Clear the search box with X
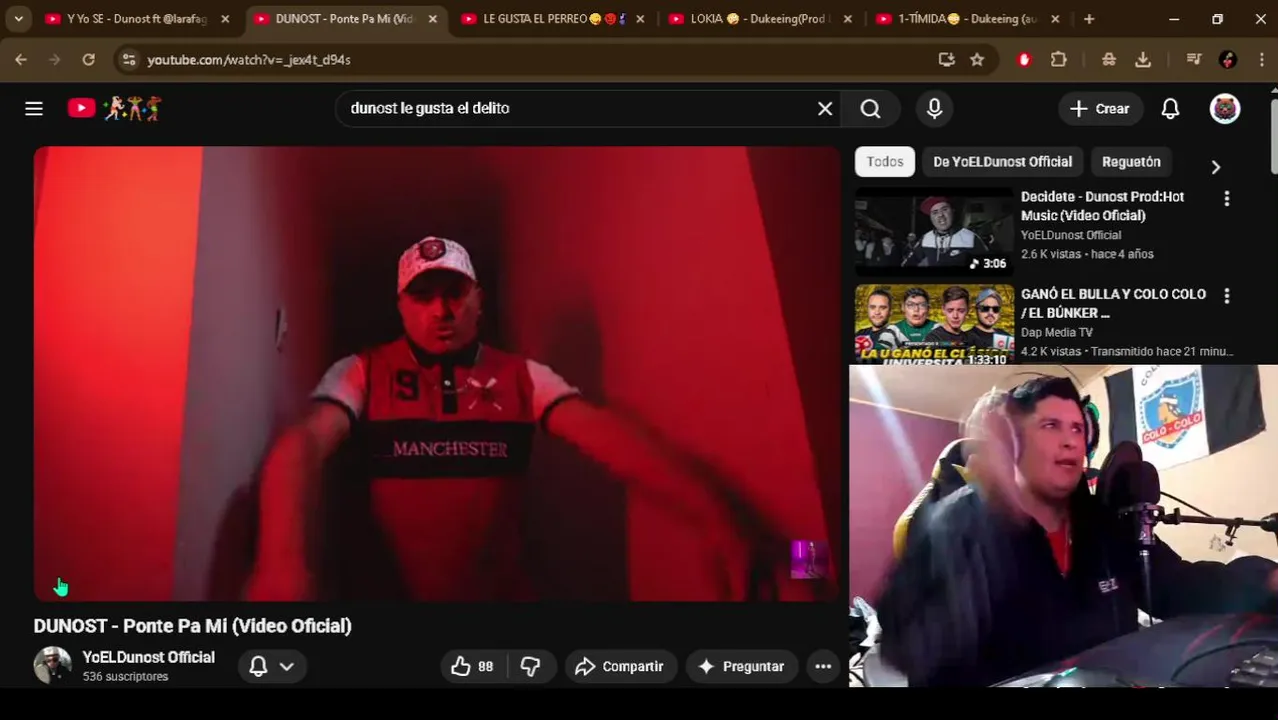1278x720 pixels. coord(825,108)
